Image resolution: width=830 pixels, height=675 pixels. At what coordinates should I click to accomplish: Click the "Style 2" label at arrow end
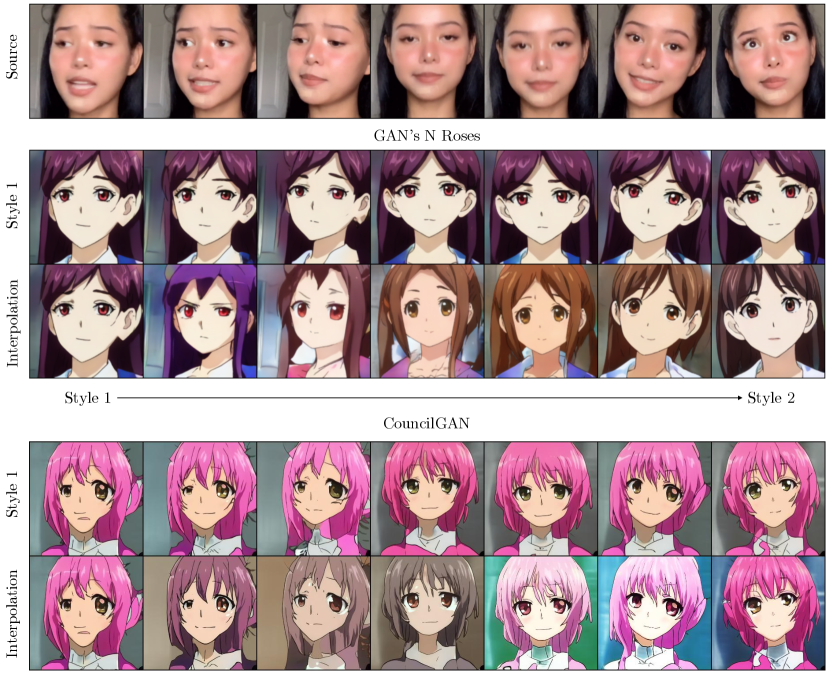coord(771,398)
